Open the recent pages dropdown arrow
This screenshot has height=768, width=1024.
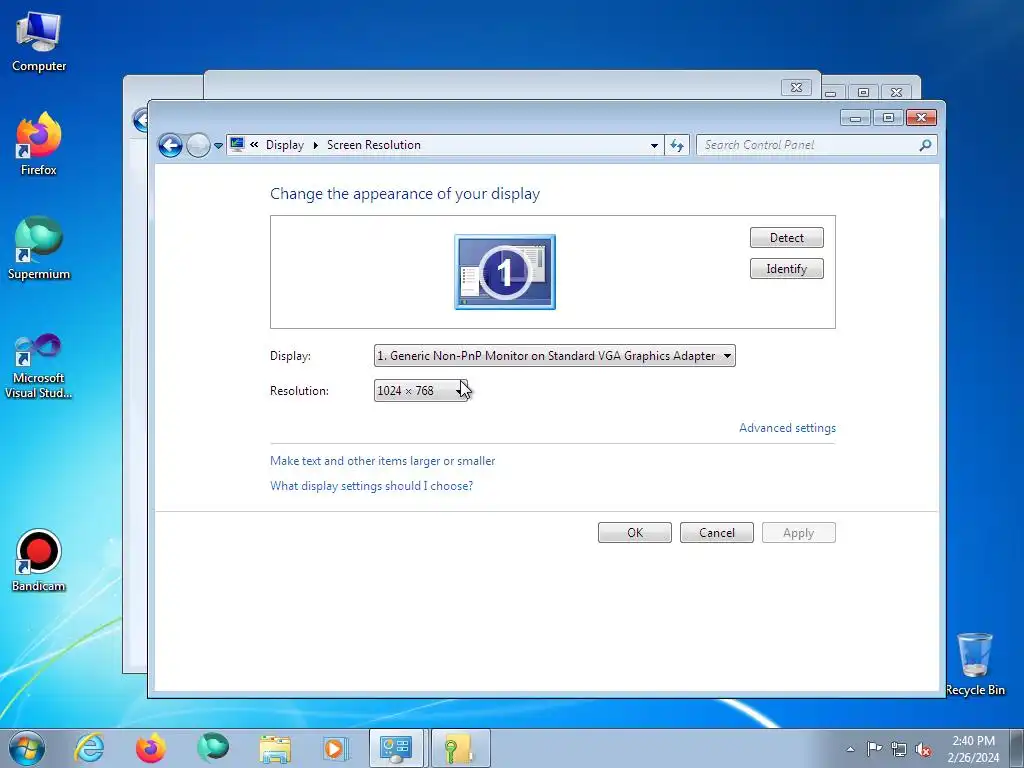tap(218, 146)
